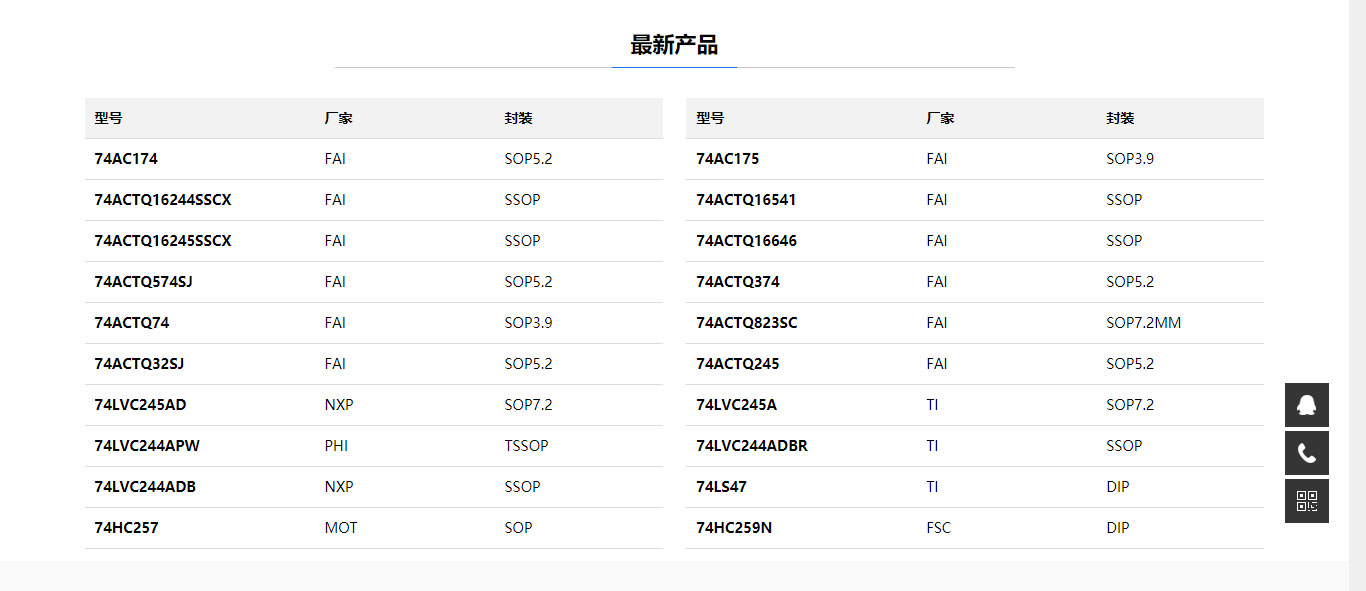Click the 最新产品 section heading
This screenshot has width=1366, height=591.
pos(674,45)
